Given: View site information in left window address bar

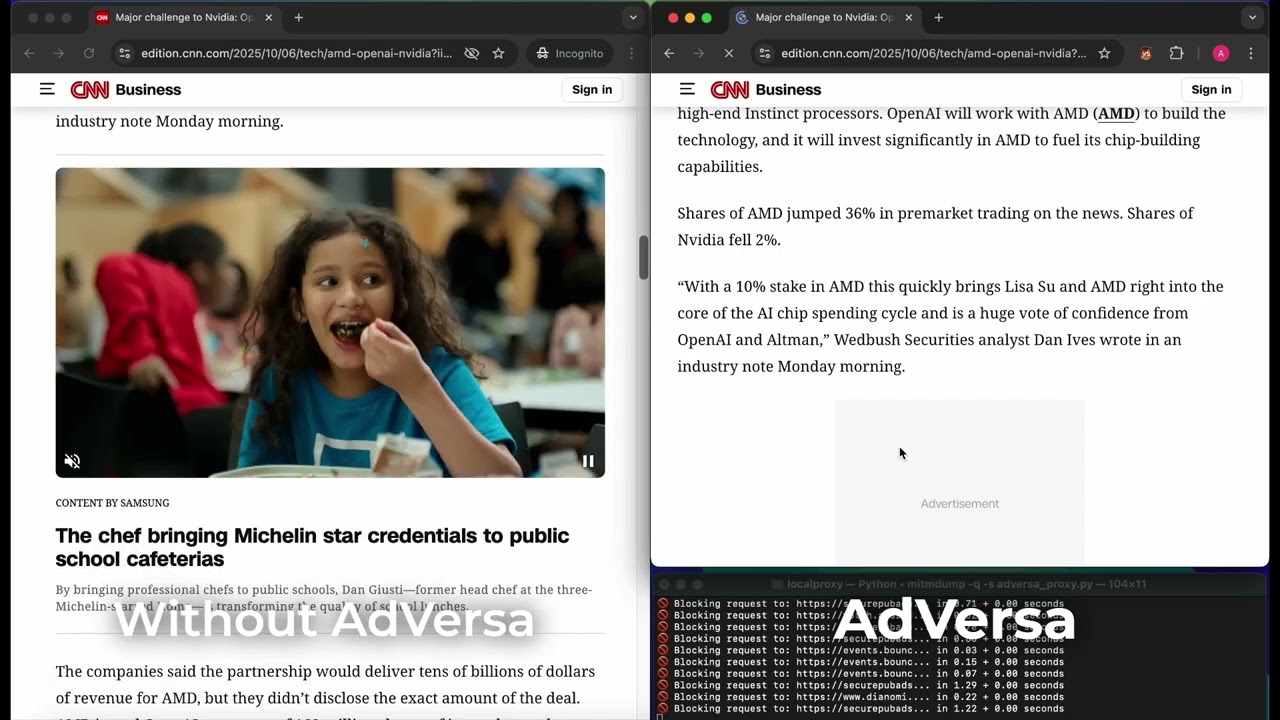Looking at the screenshot, I should coord(123,53).
